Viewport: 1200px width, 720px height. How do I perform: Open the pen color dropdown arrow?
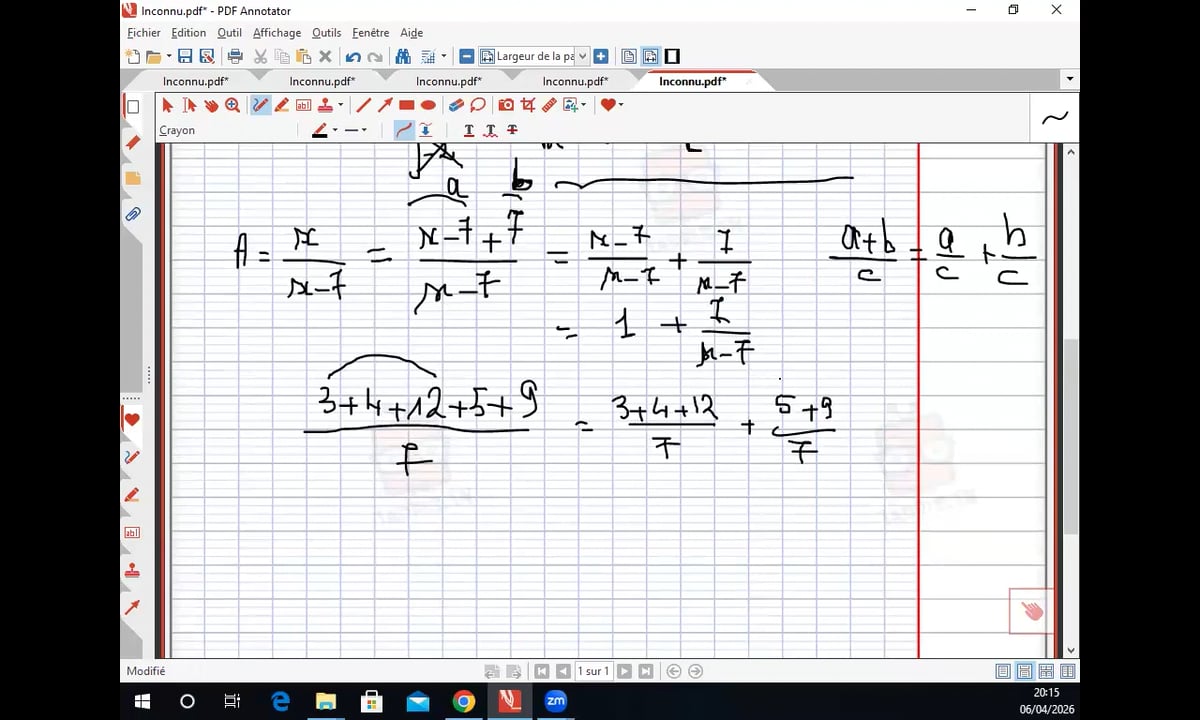coord(334,130)
